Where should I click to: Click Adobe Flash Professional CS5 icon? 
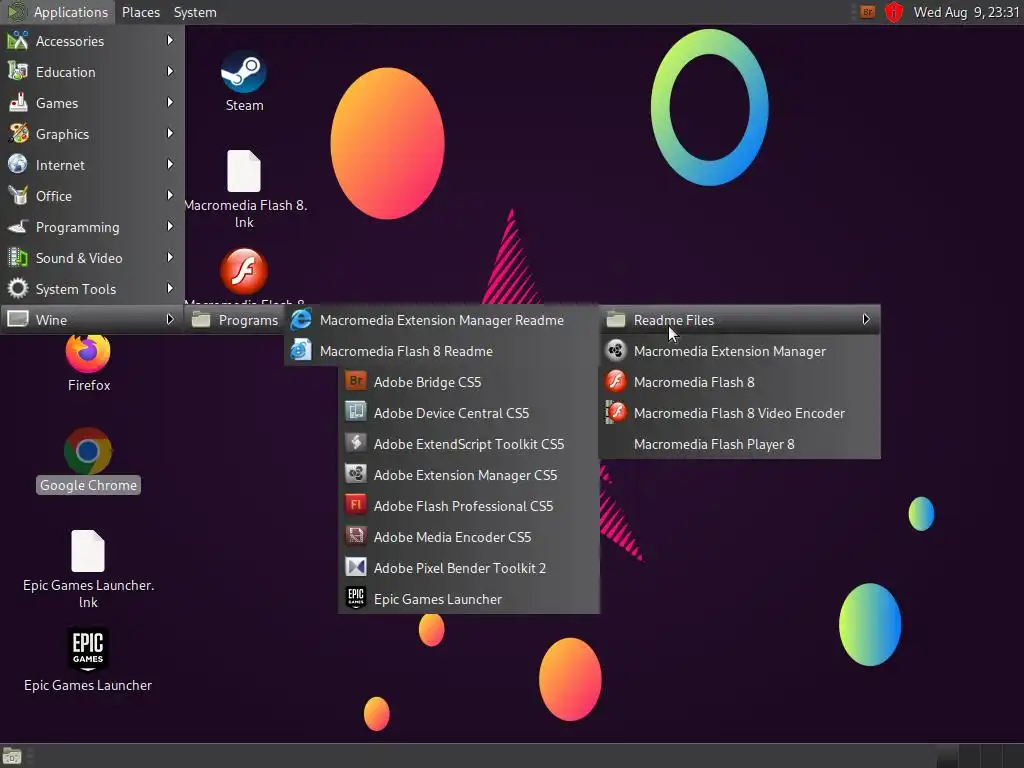356,505
